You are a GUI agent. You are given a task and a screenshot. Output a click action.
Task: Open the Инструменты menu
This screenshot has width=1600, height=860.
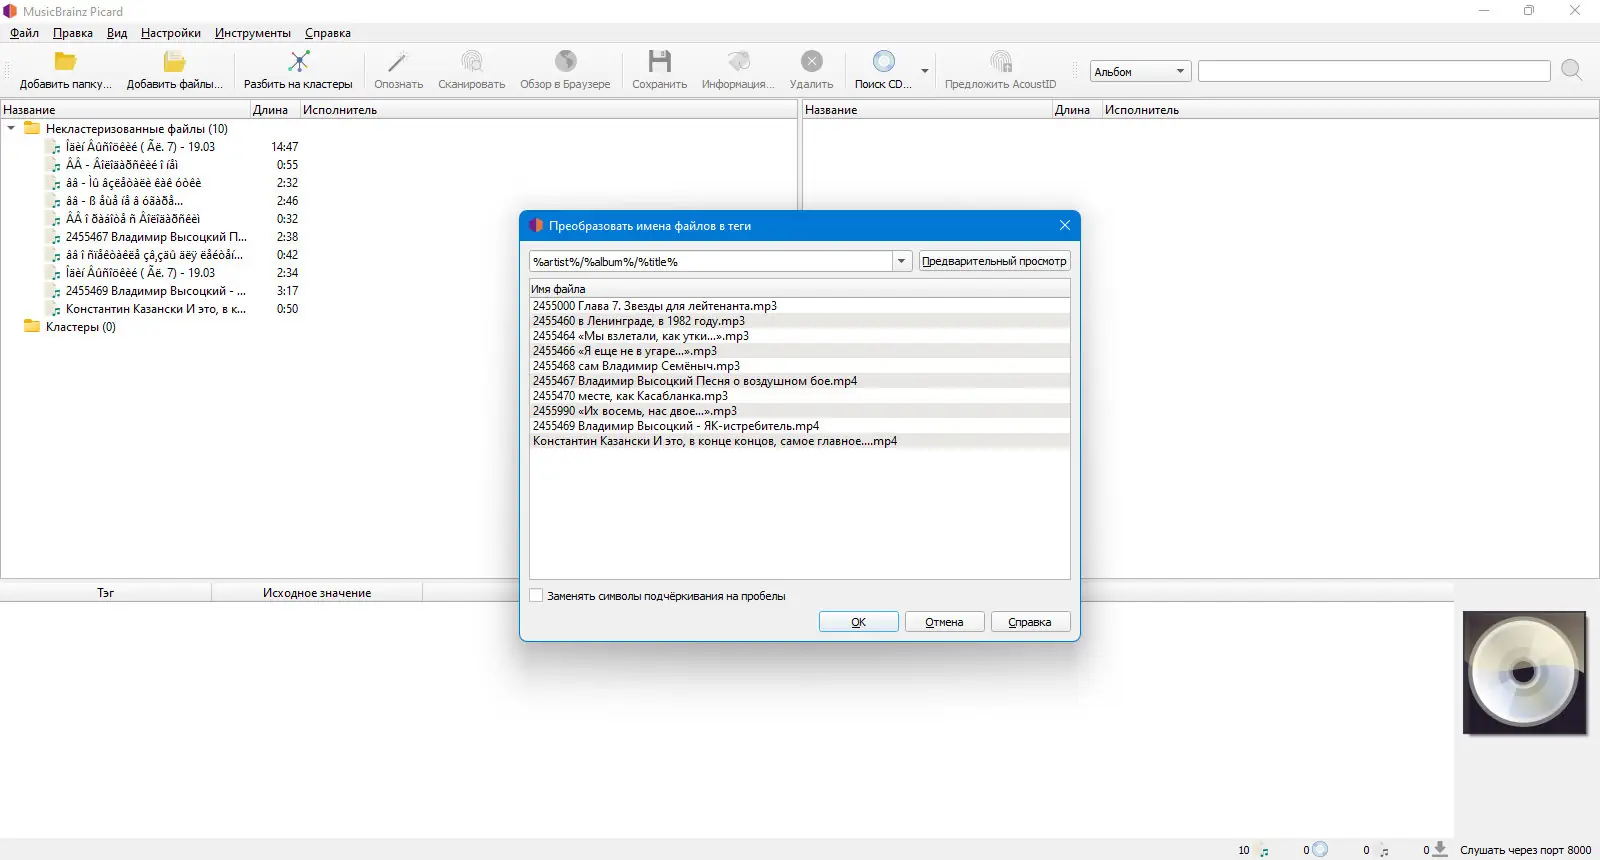(253, 33)
